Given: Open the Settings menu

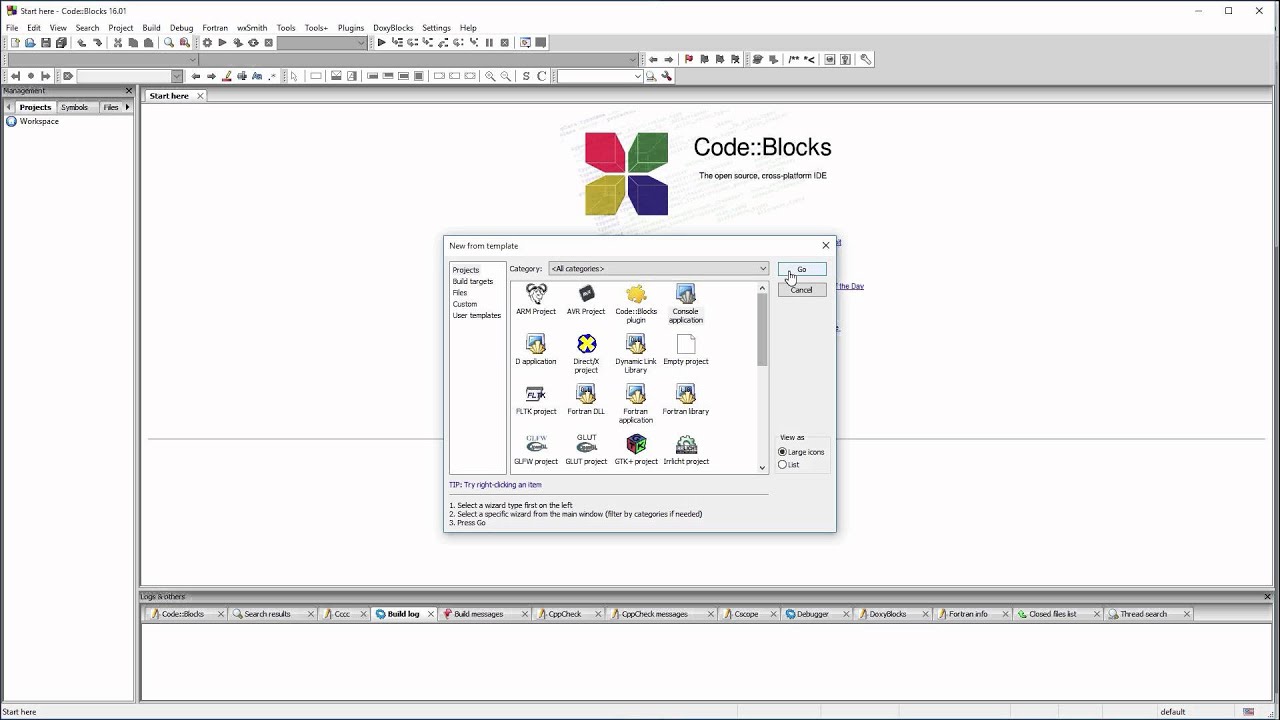Looking at the screenshot, I should coord(436,28).
